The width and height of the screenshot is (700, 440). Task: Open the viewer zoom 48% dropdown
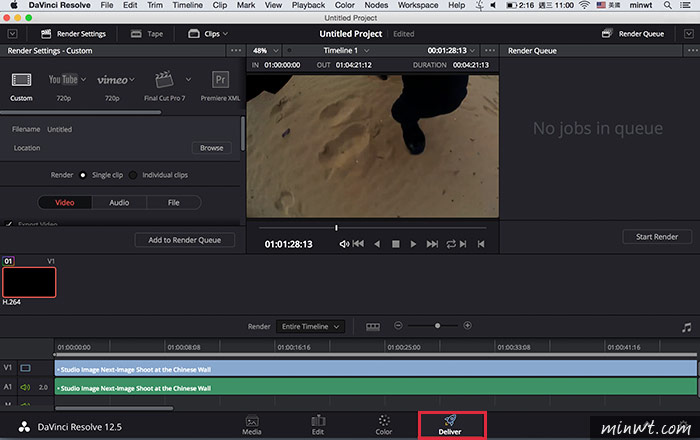click(x=266, y=50)
